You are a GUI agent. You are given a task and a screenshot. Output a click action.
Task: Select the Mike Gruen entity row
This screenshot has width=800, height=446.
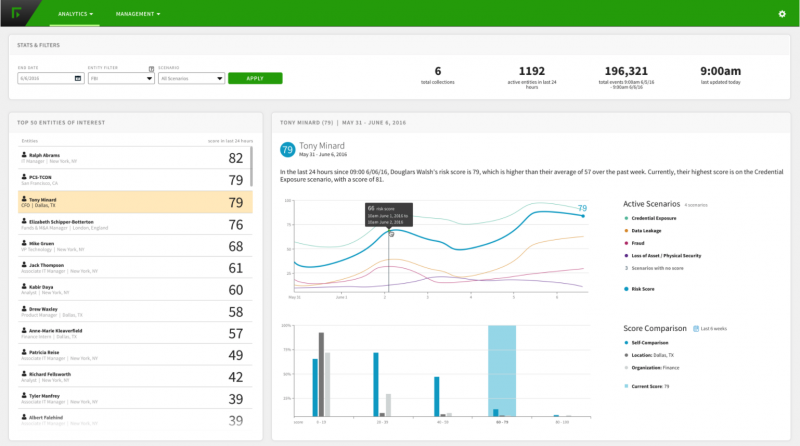(135, 246)
